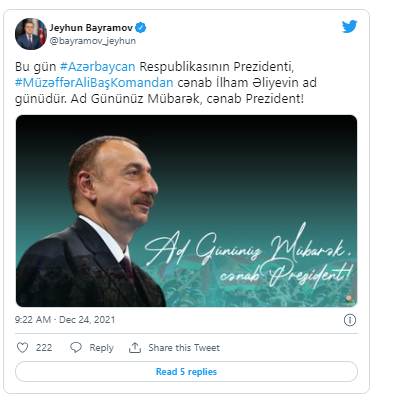Screen dimensions: 394x419
Task: Open the tweet info circle icon
Action: click(350, 320)
